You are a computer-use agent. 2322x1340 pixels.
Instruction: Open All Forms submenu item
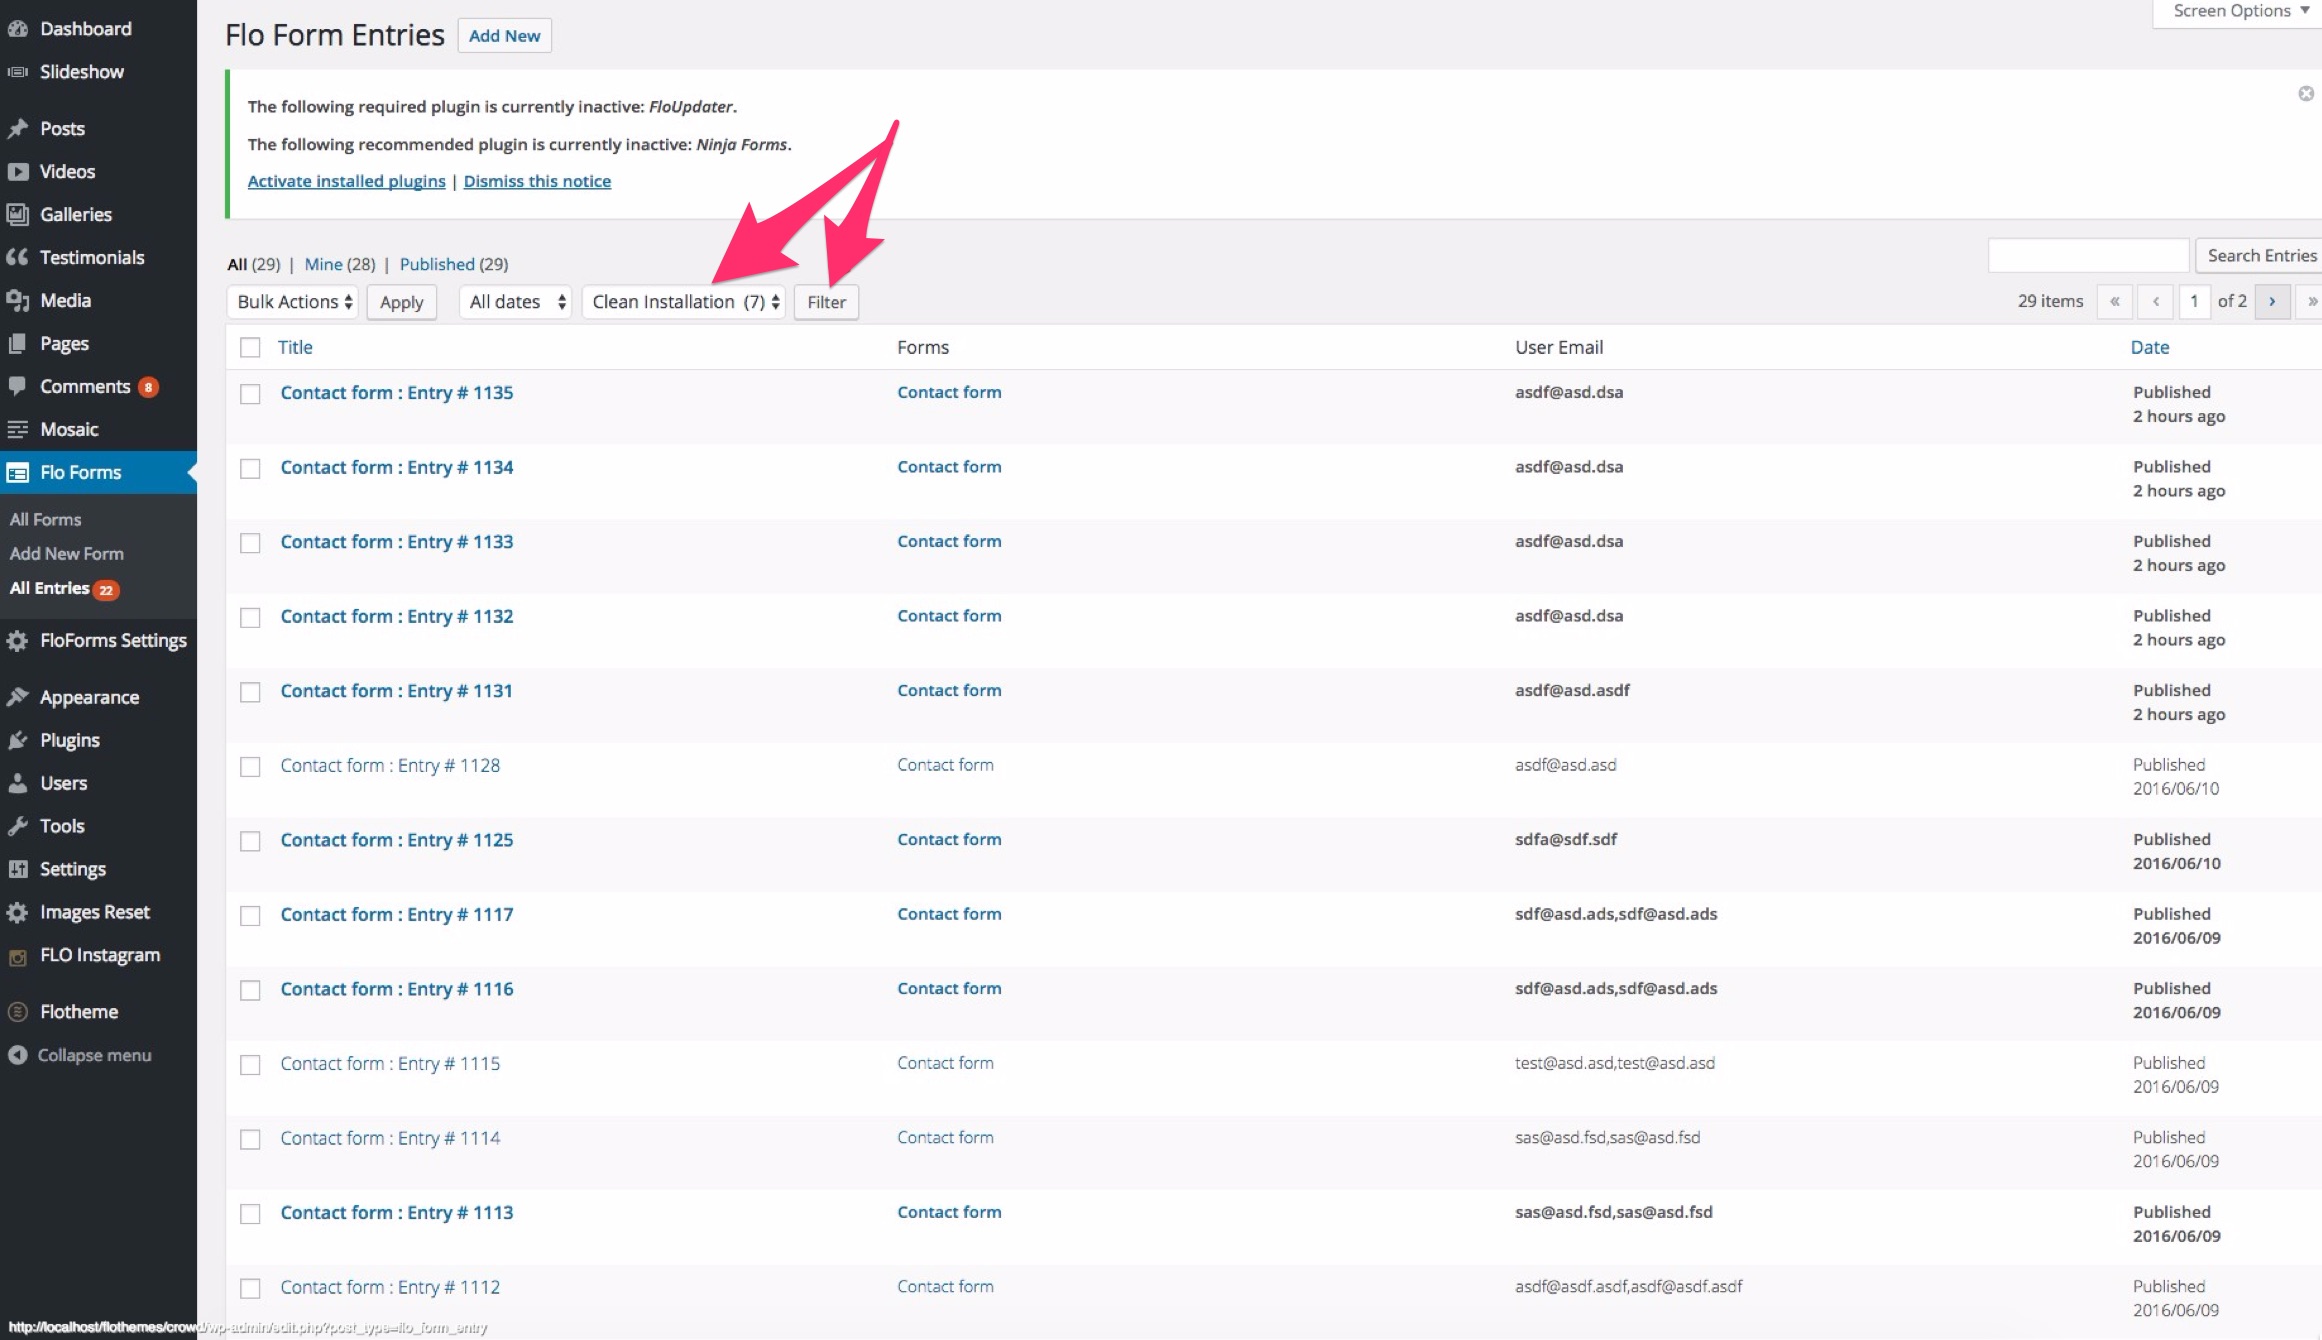pos(45,519)
